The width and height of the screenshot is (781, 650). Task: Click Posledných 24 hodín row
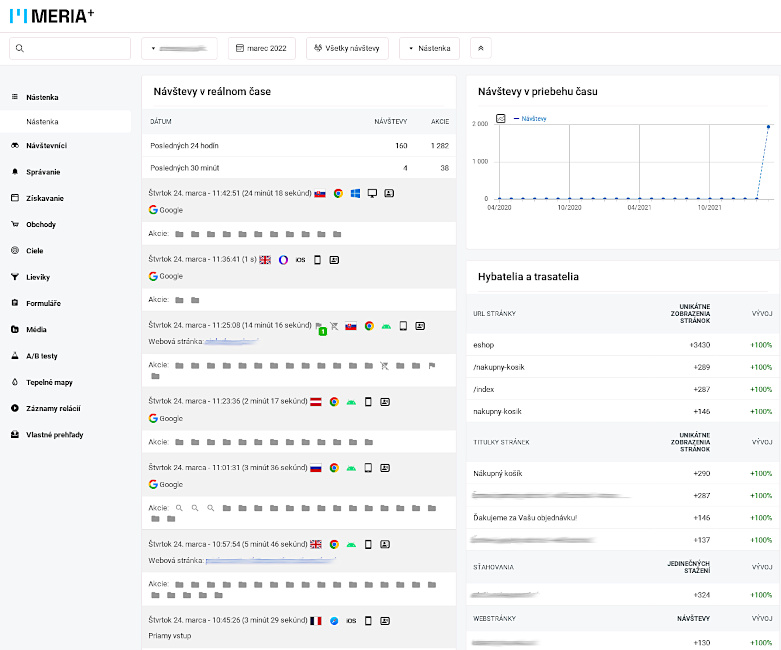click(299, 145)
